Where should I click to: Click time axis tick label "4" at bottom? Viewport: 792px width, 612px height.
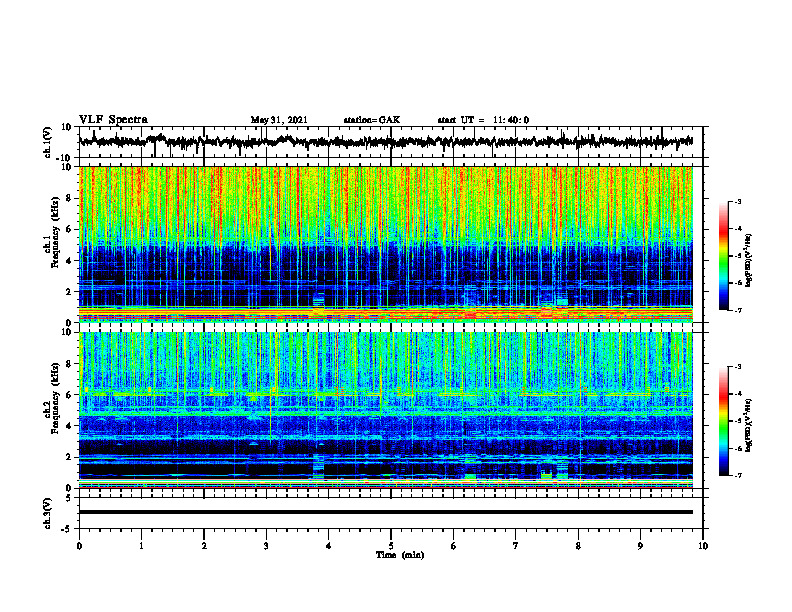(x=329, y=546)
